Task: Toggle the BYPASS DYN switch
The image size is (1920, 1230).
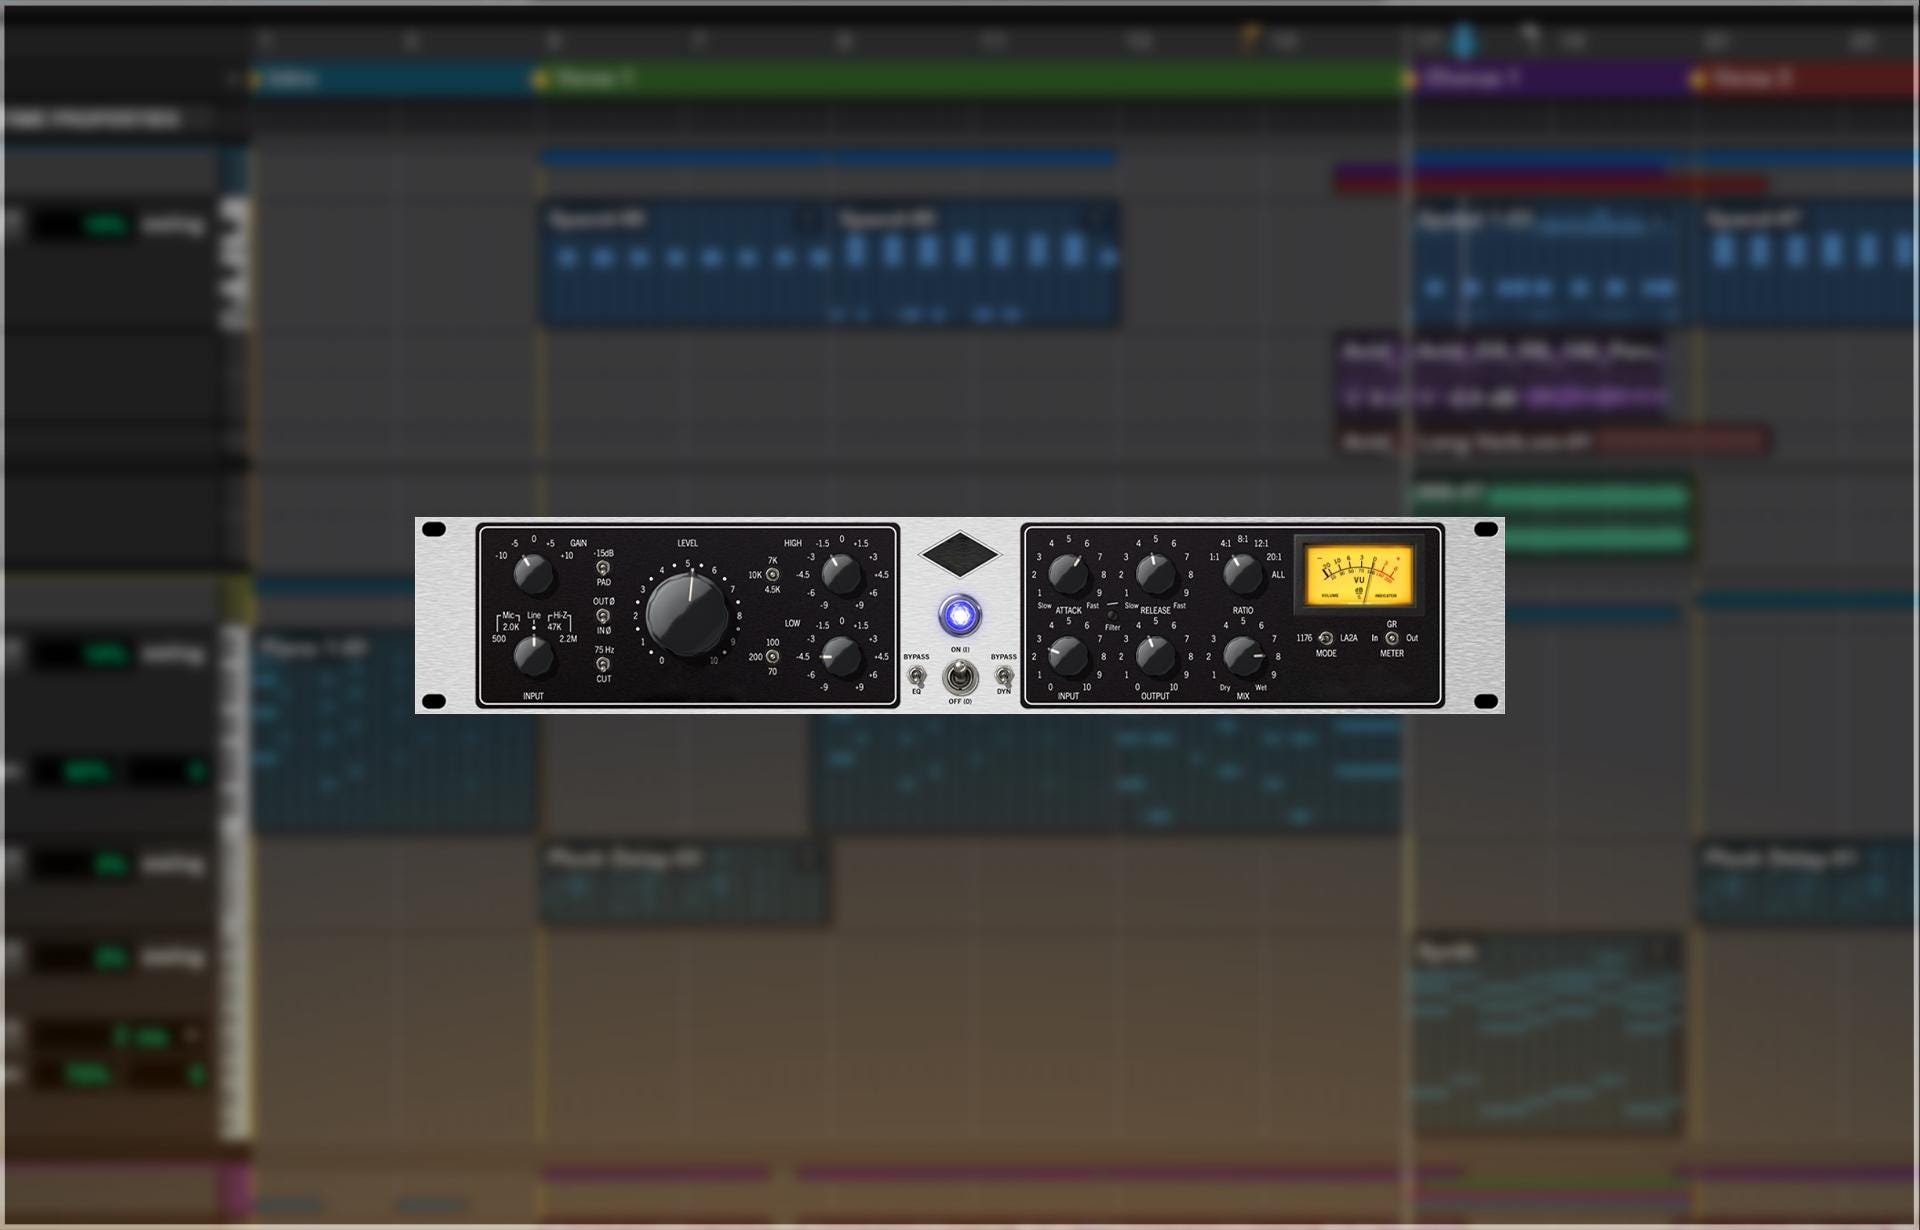Action: tap(1003, 676)
